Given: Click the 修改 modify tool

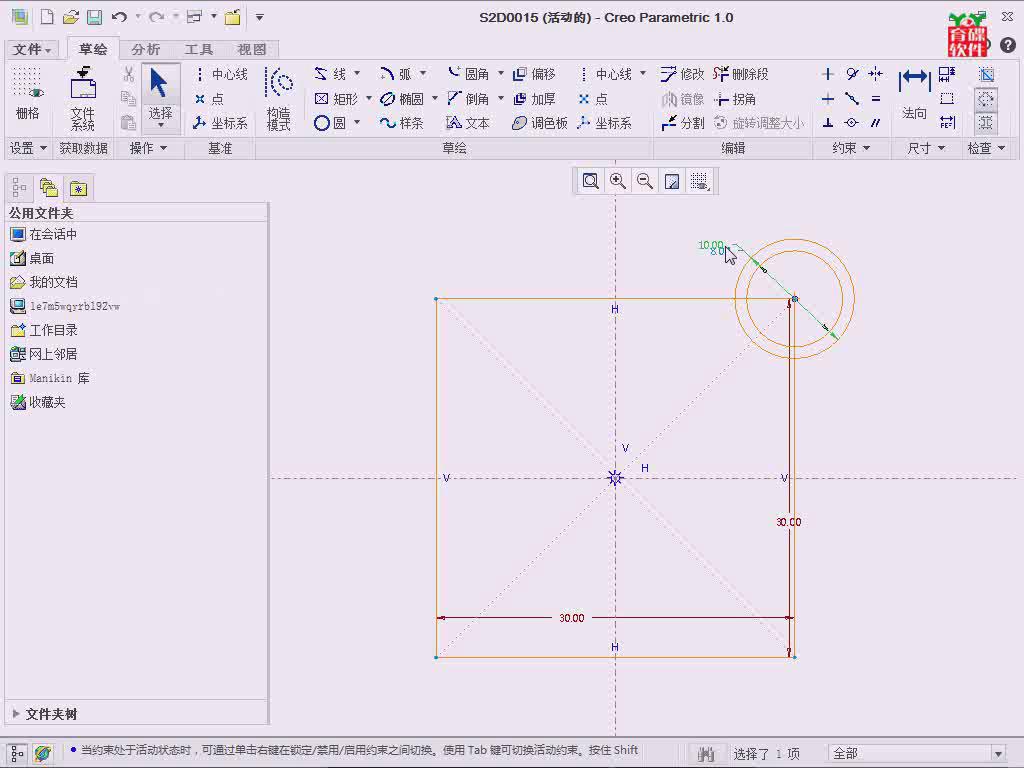Looking at the screenshot, I should click(682, 74).
